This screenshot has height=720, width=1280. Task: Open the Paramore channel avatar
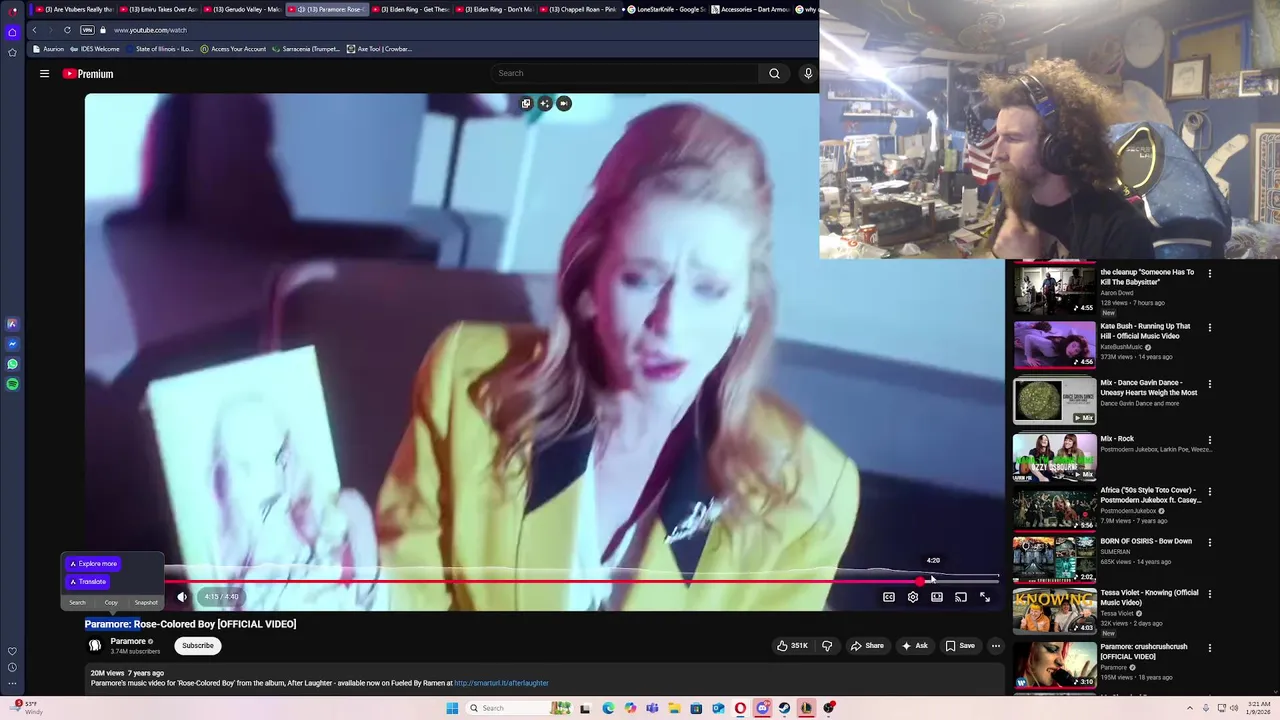tap(95, 646)
